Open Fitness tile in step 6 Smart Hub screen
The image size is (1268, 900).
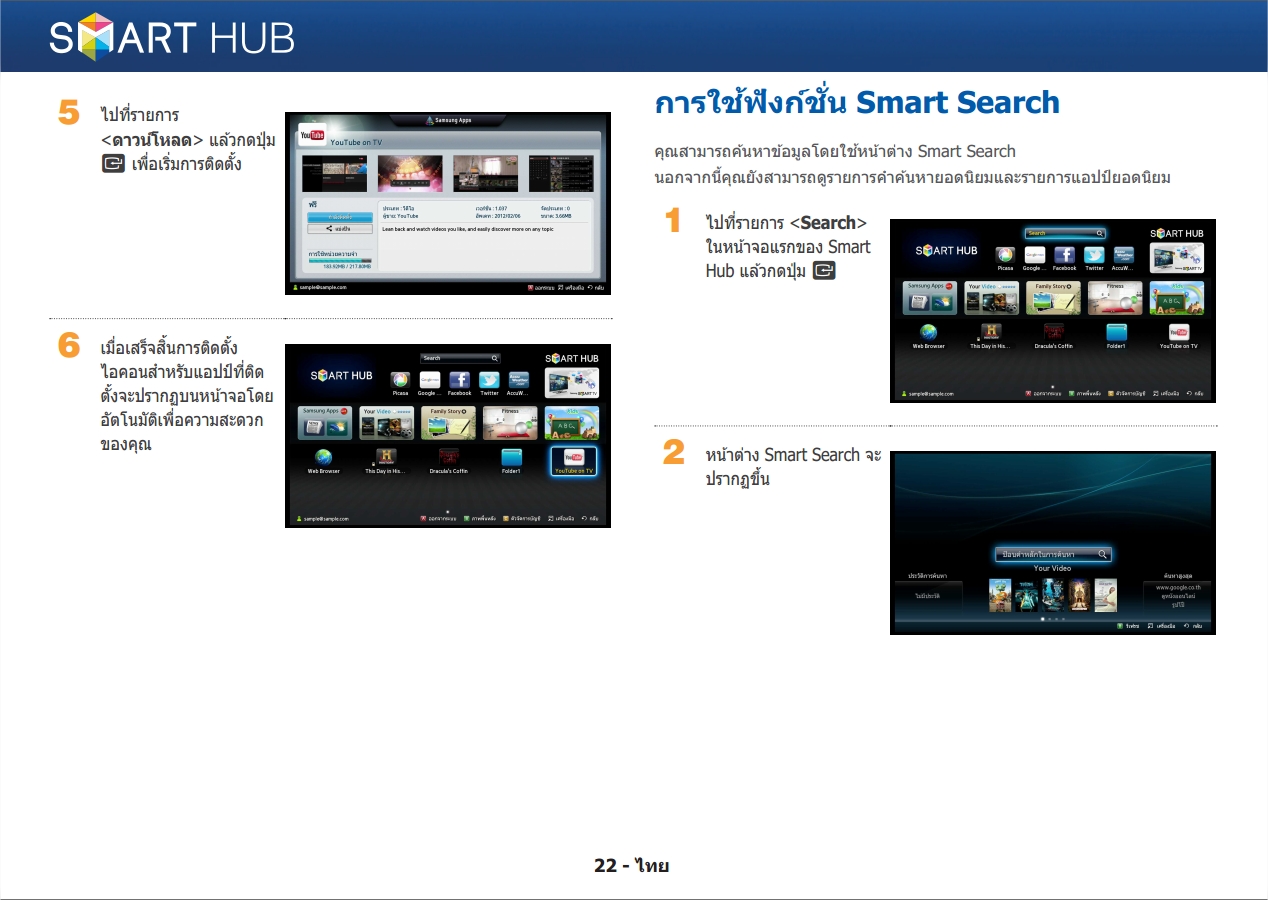[511, 423]
